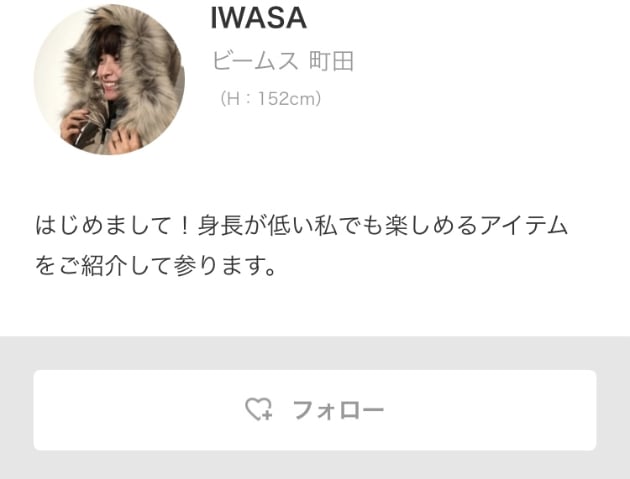630x479 pixels.
Task: Click the ビームス 町田 shop label
Action: click(282, 61)
